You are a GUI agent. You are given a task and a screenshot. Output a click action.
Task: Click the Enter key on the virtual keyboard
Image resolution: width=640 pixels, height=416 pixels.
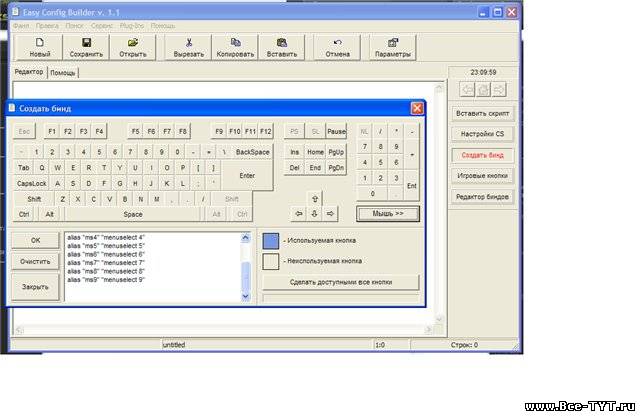(247, 176)
